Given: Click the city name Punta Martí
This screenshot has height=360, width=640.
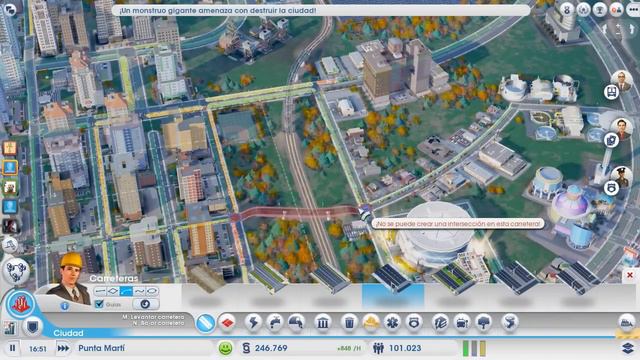Looking at the screenshot, I should tap(102, 348).
